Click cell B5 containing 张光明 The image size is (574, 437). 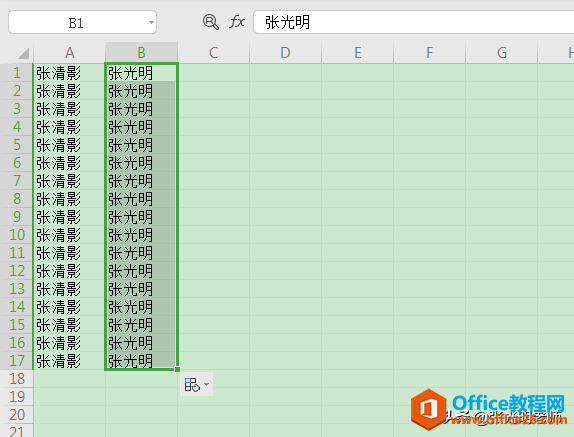[x=141, y=145]
